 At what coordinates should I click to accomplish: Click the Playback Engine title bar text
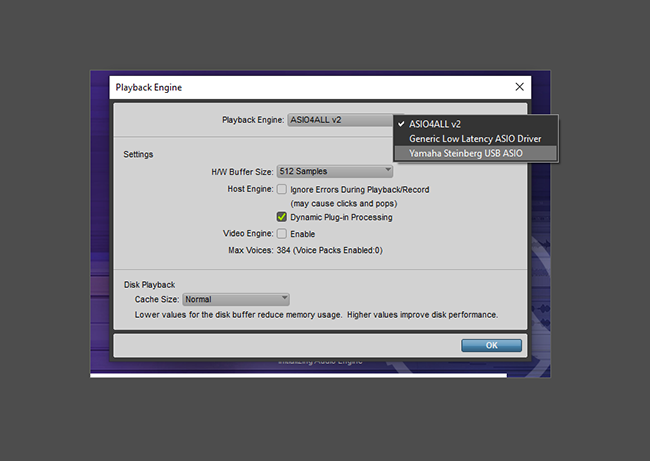pos(149,87)
